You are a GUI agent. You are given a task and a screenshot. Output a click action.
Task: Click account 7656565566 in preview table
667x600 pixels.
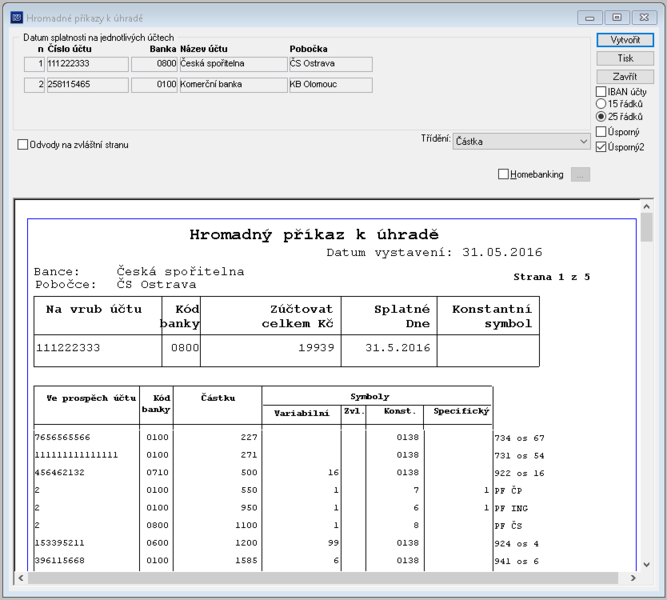[x=63, y=437]
